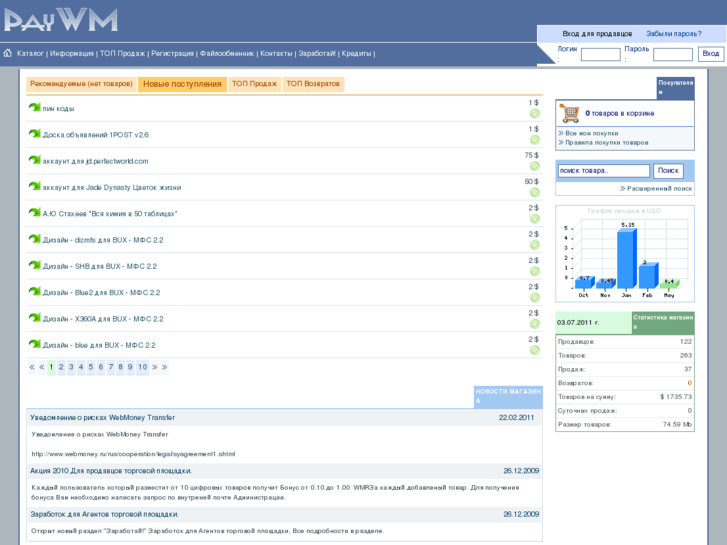Switch to Рекомендуемые (нет товаров) tab
This screenshot has height=545, width=727.
point(81,84)
